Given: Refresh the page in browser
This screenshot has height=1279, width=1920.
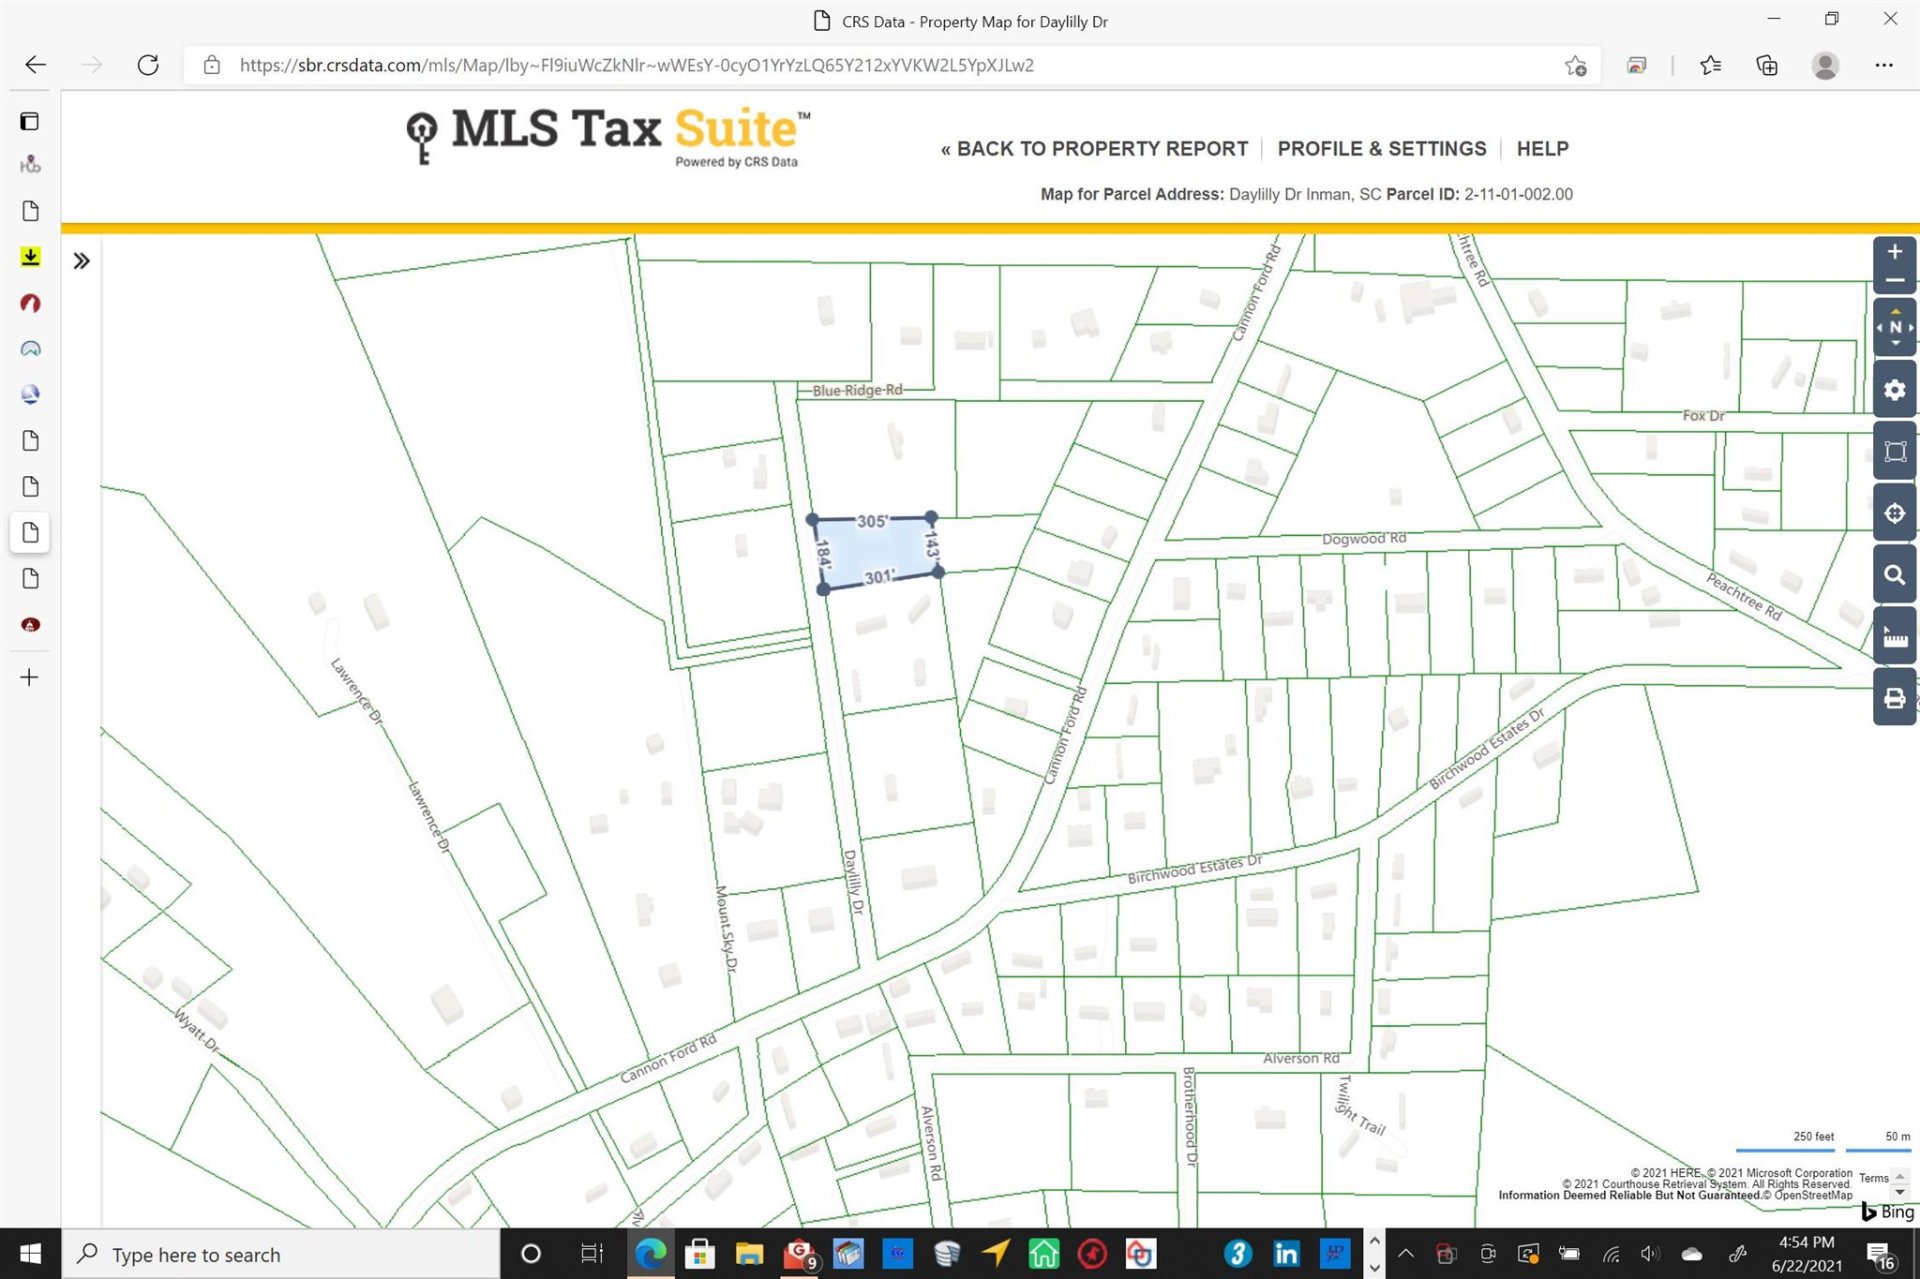Looking at the screenshot, I should [x=148, y=65].
